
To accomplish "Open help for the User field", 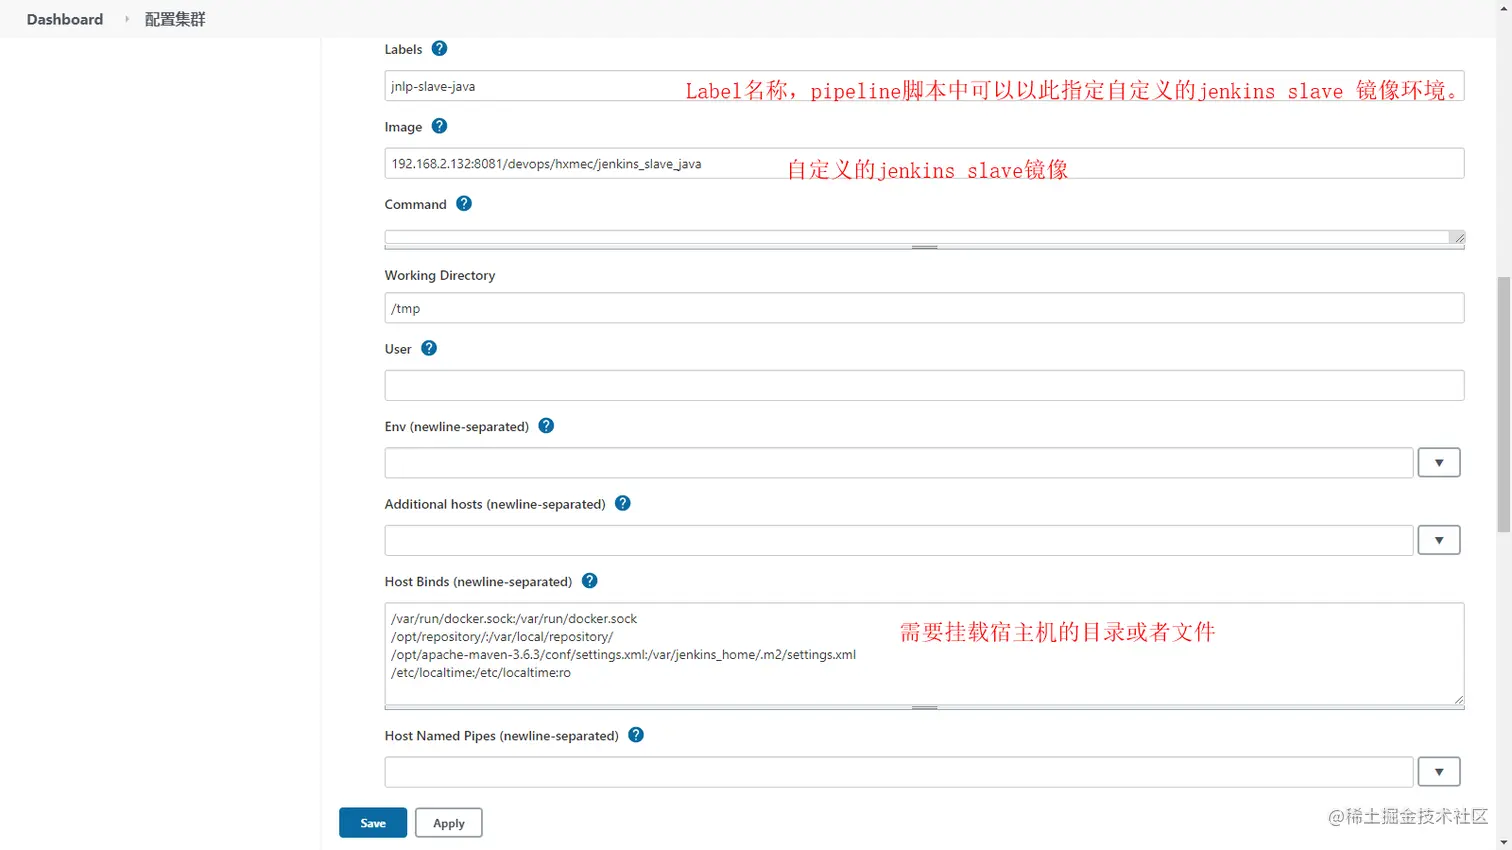I will pos(429,348).
